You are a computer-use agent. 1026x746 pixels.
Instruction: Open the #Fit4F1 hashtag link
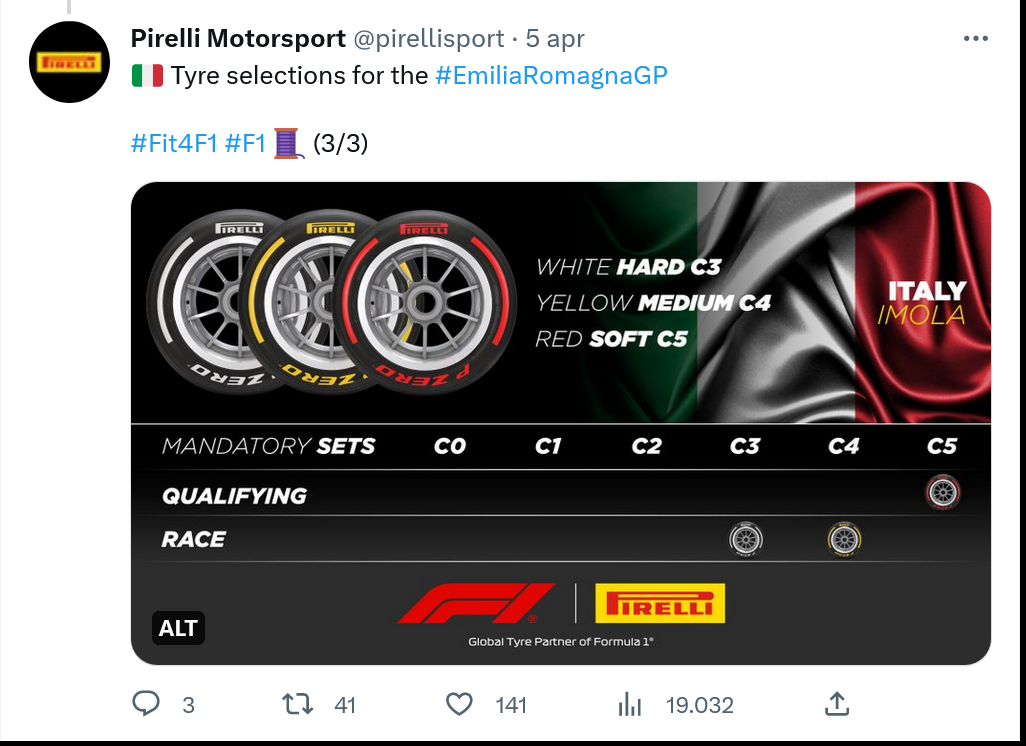pyautogui.click(x=174, y=143)
